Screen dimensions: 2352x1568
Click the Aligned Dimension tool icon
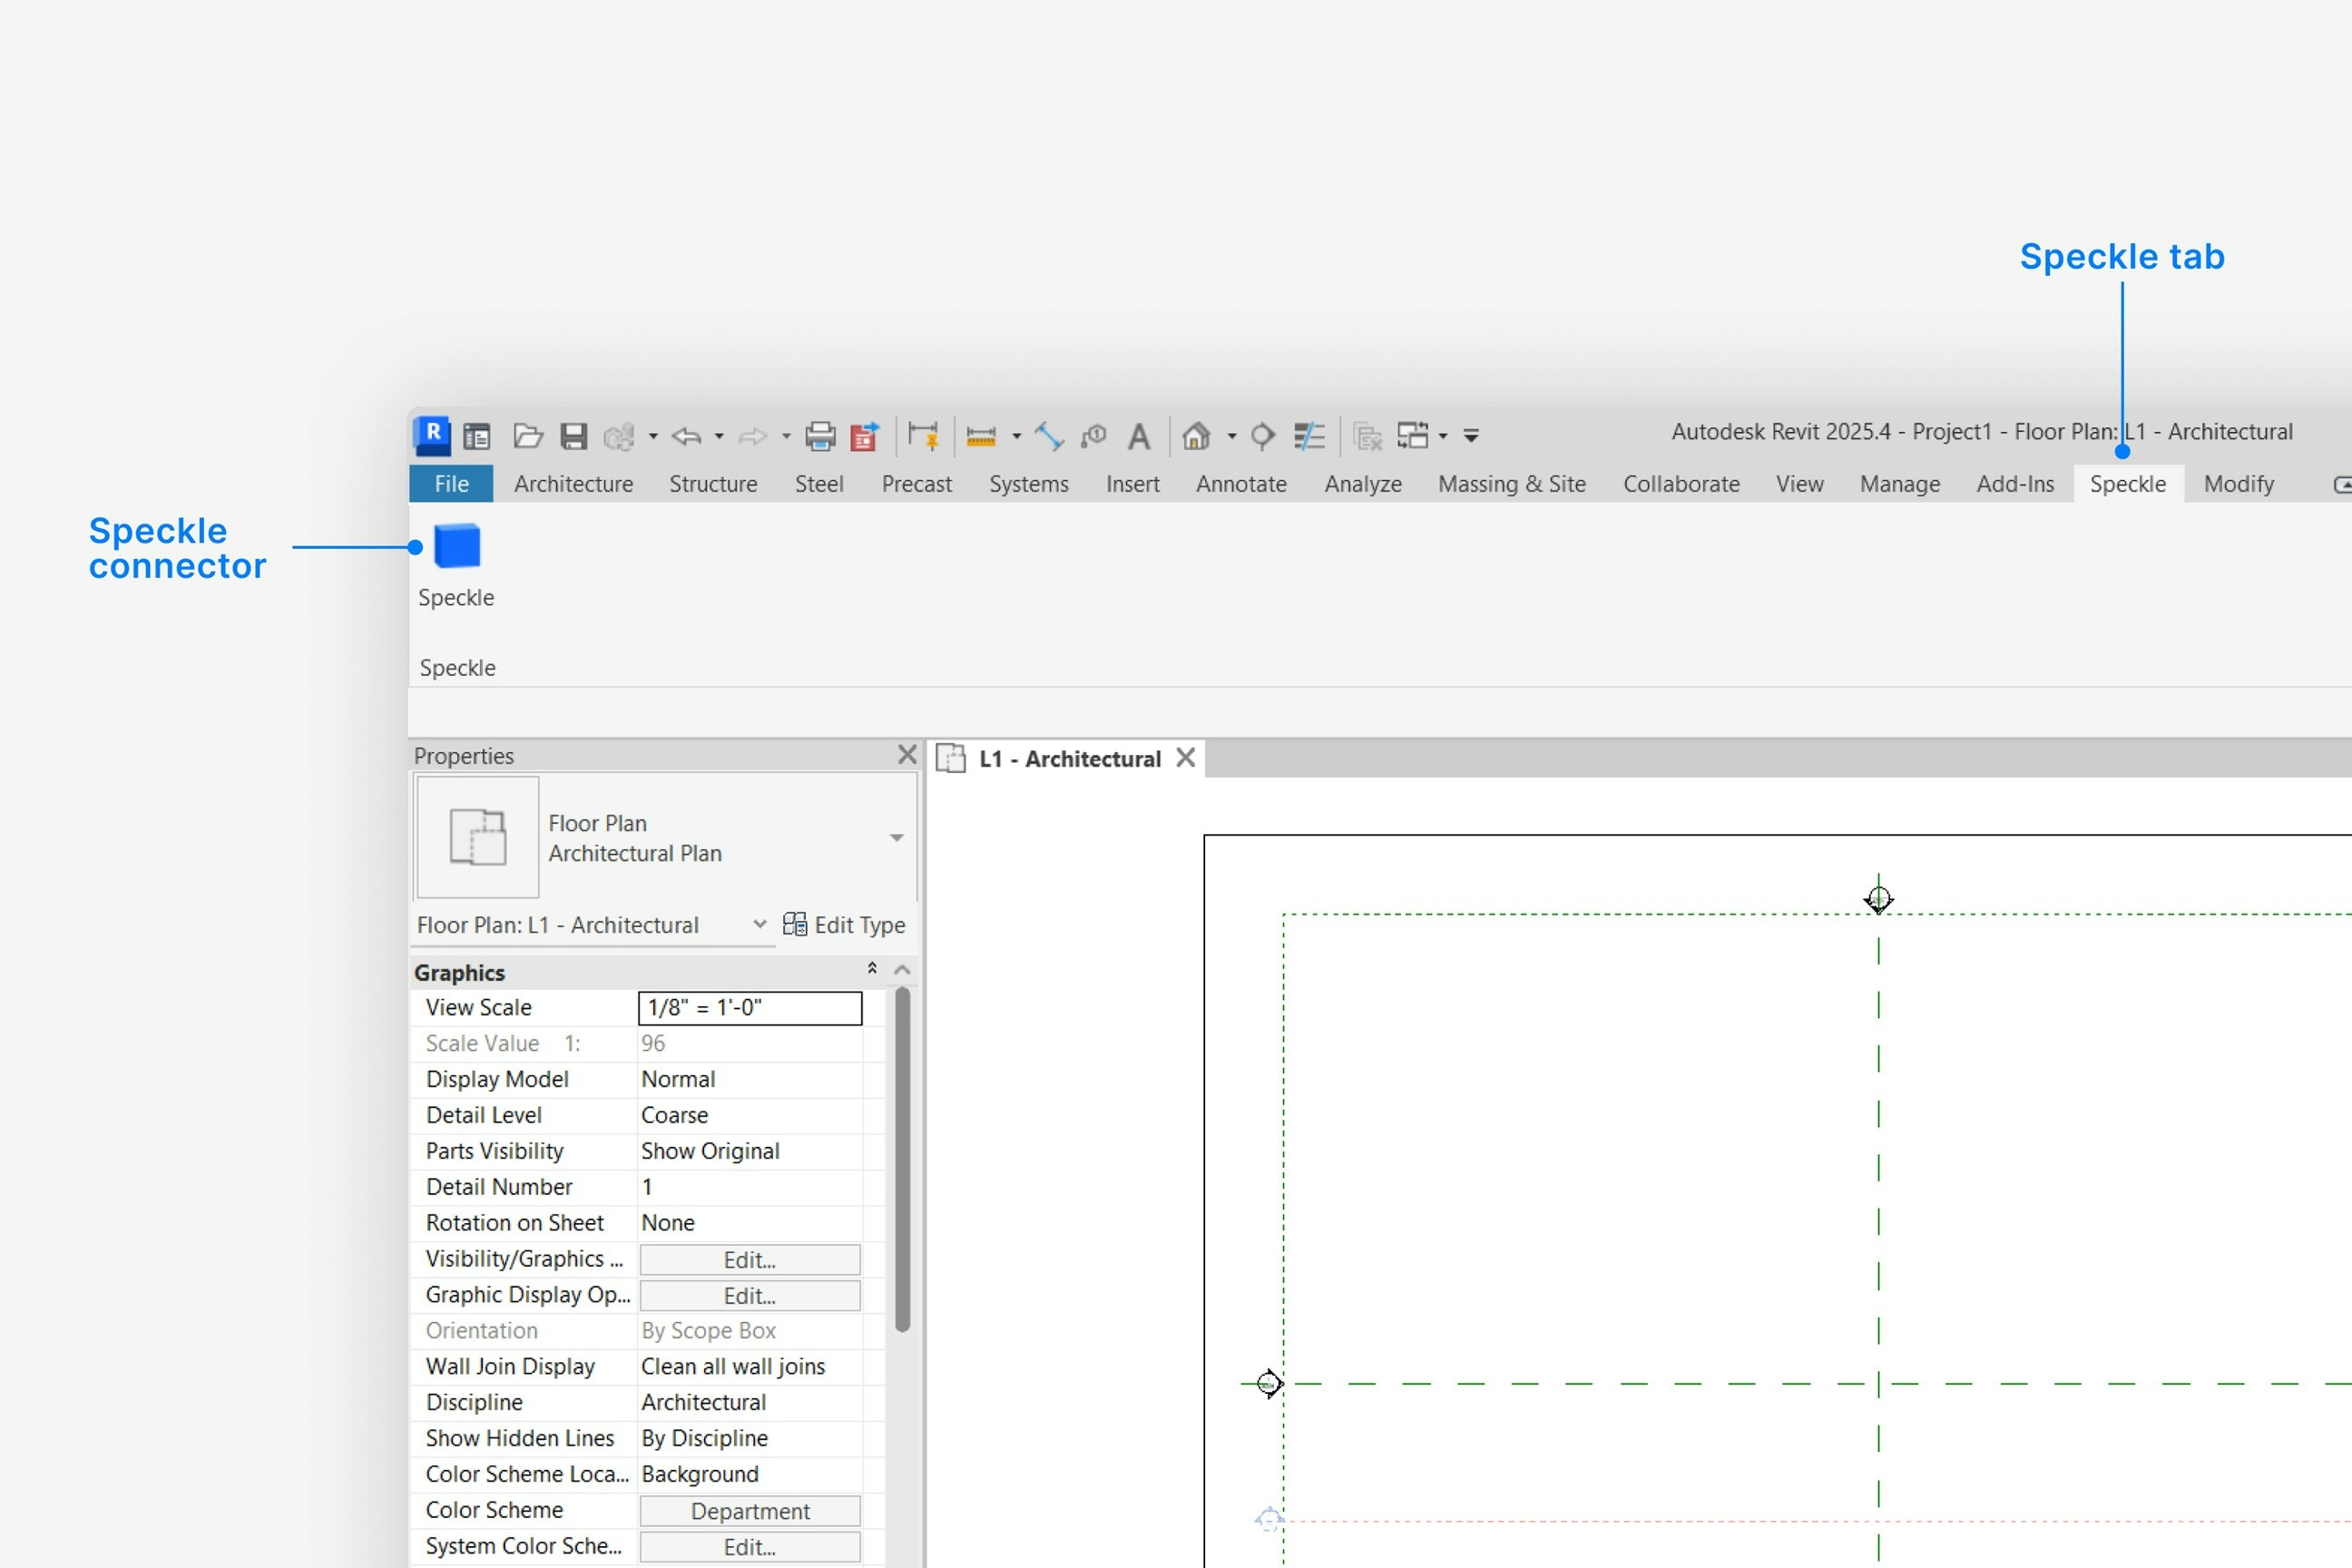coord(1048,436)
